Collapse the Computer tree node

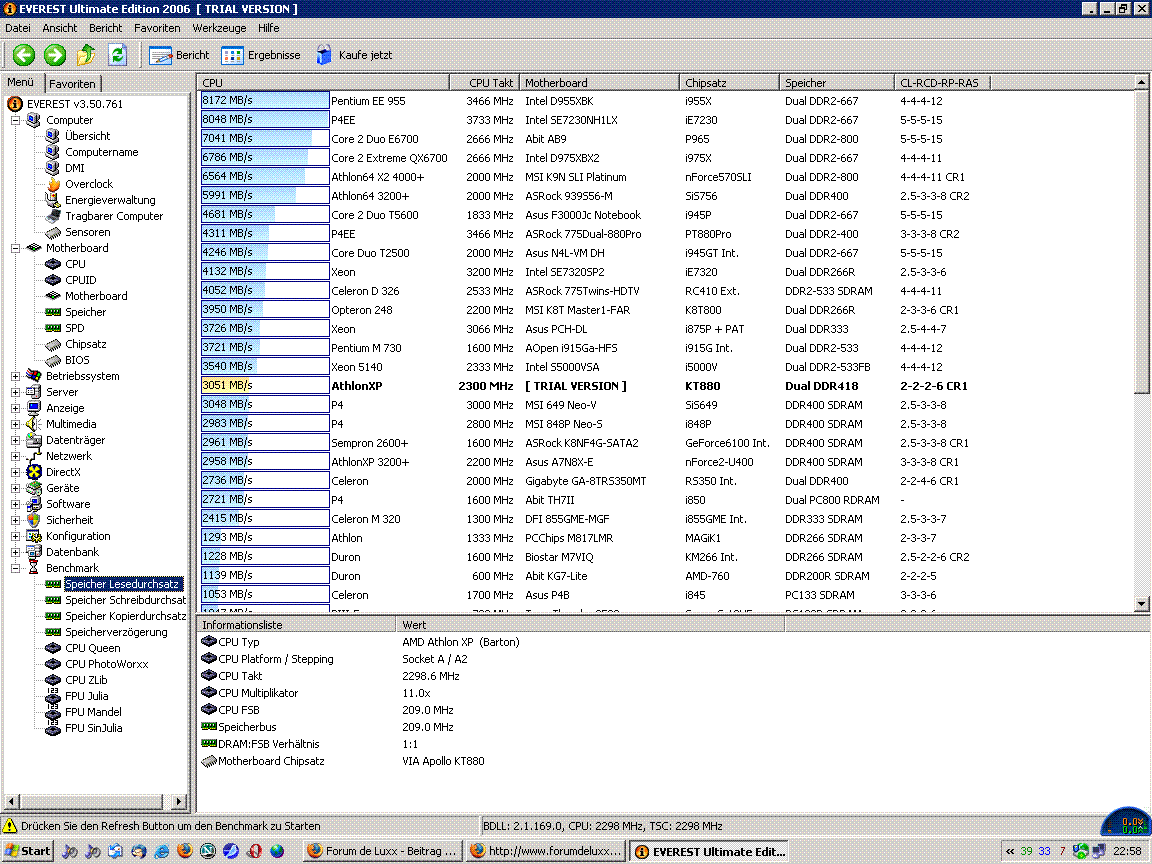click(x=15, y=120)
